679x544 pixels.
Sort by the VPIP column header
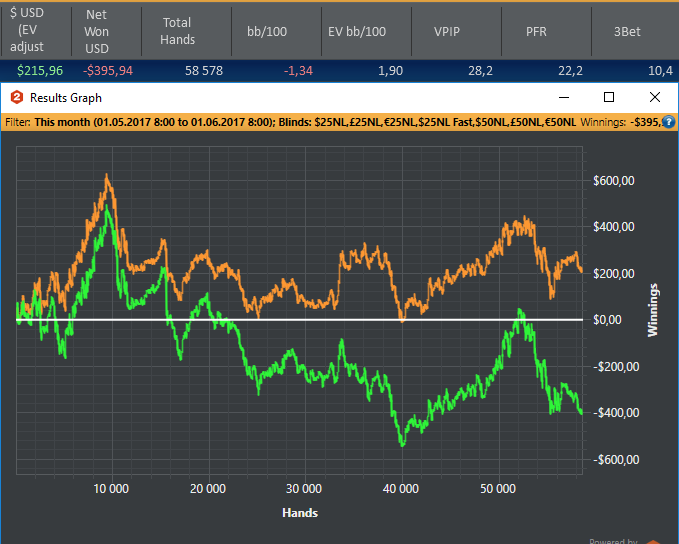[456, 31]
